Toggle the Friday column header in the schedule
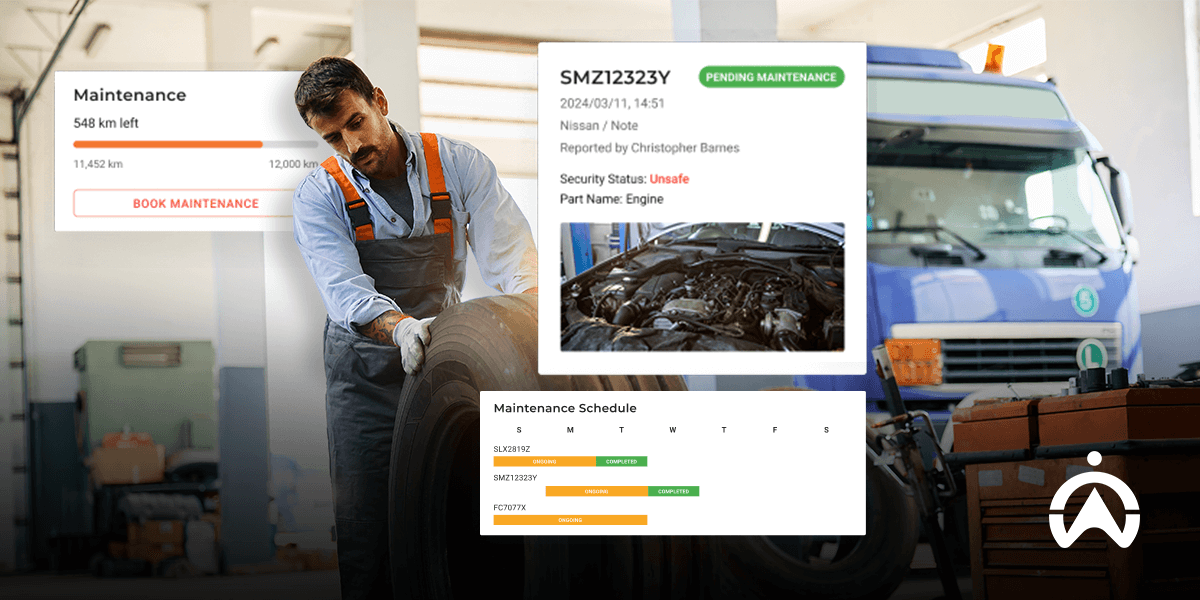 (x=775, y=429)
